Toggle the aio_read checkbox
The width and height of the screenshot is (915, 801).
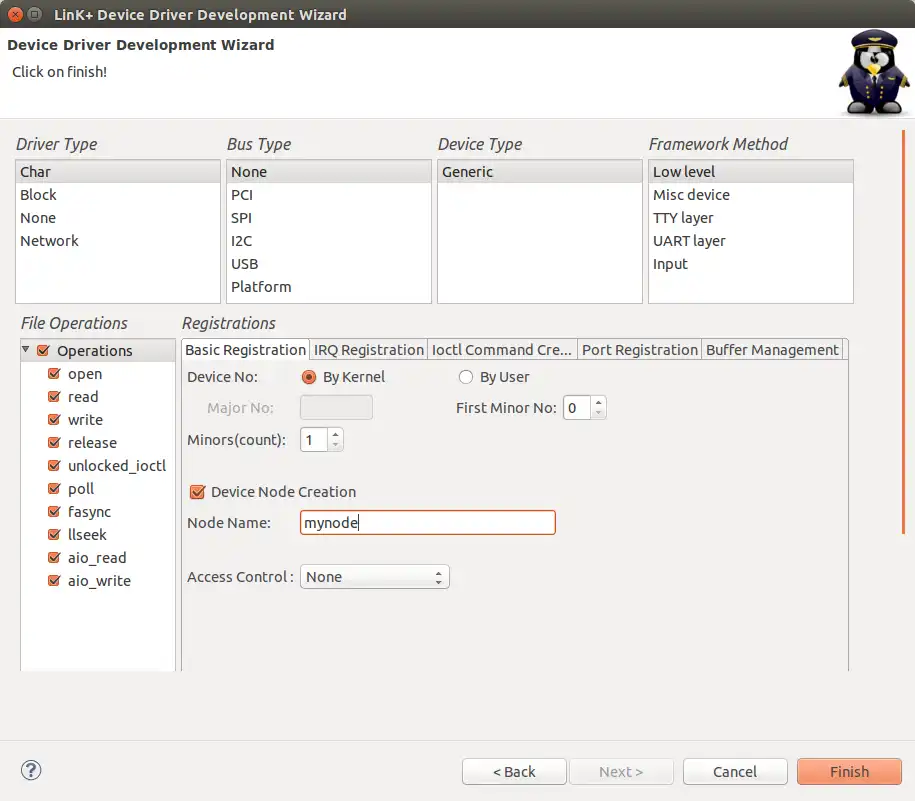pos(54,558)
